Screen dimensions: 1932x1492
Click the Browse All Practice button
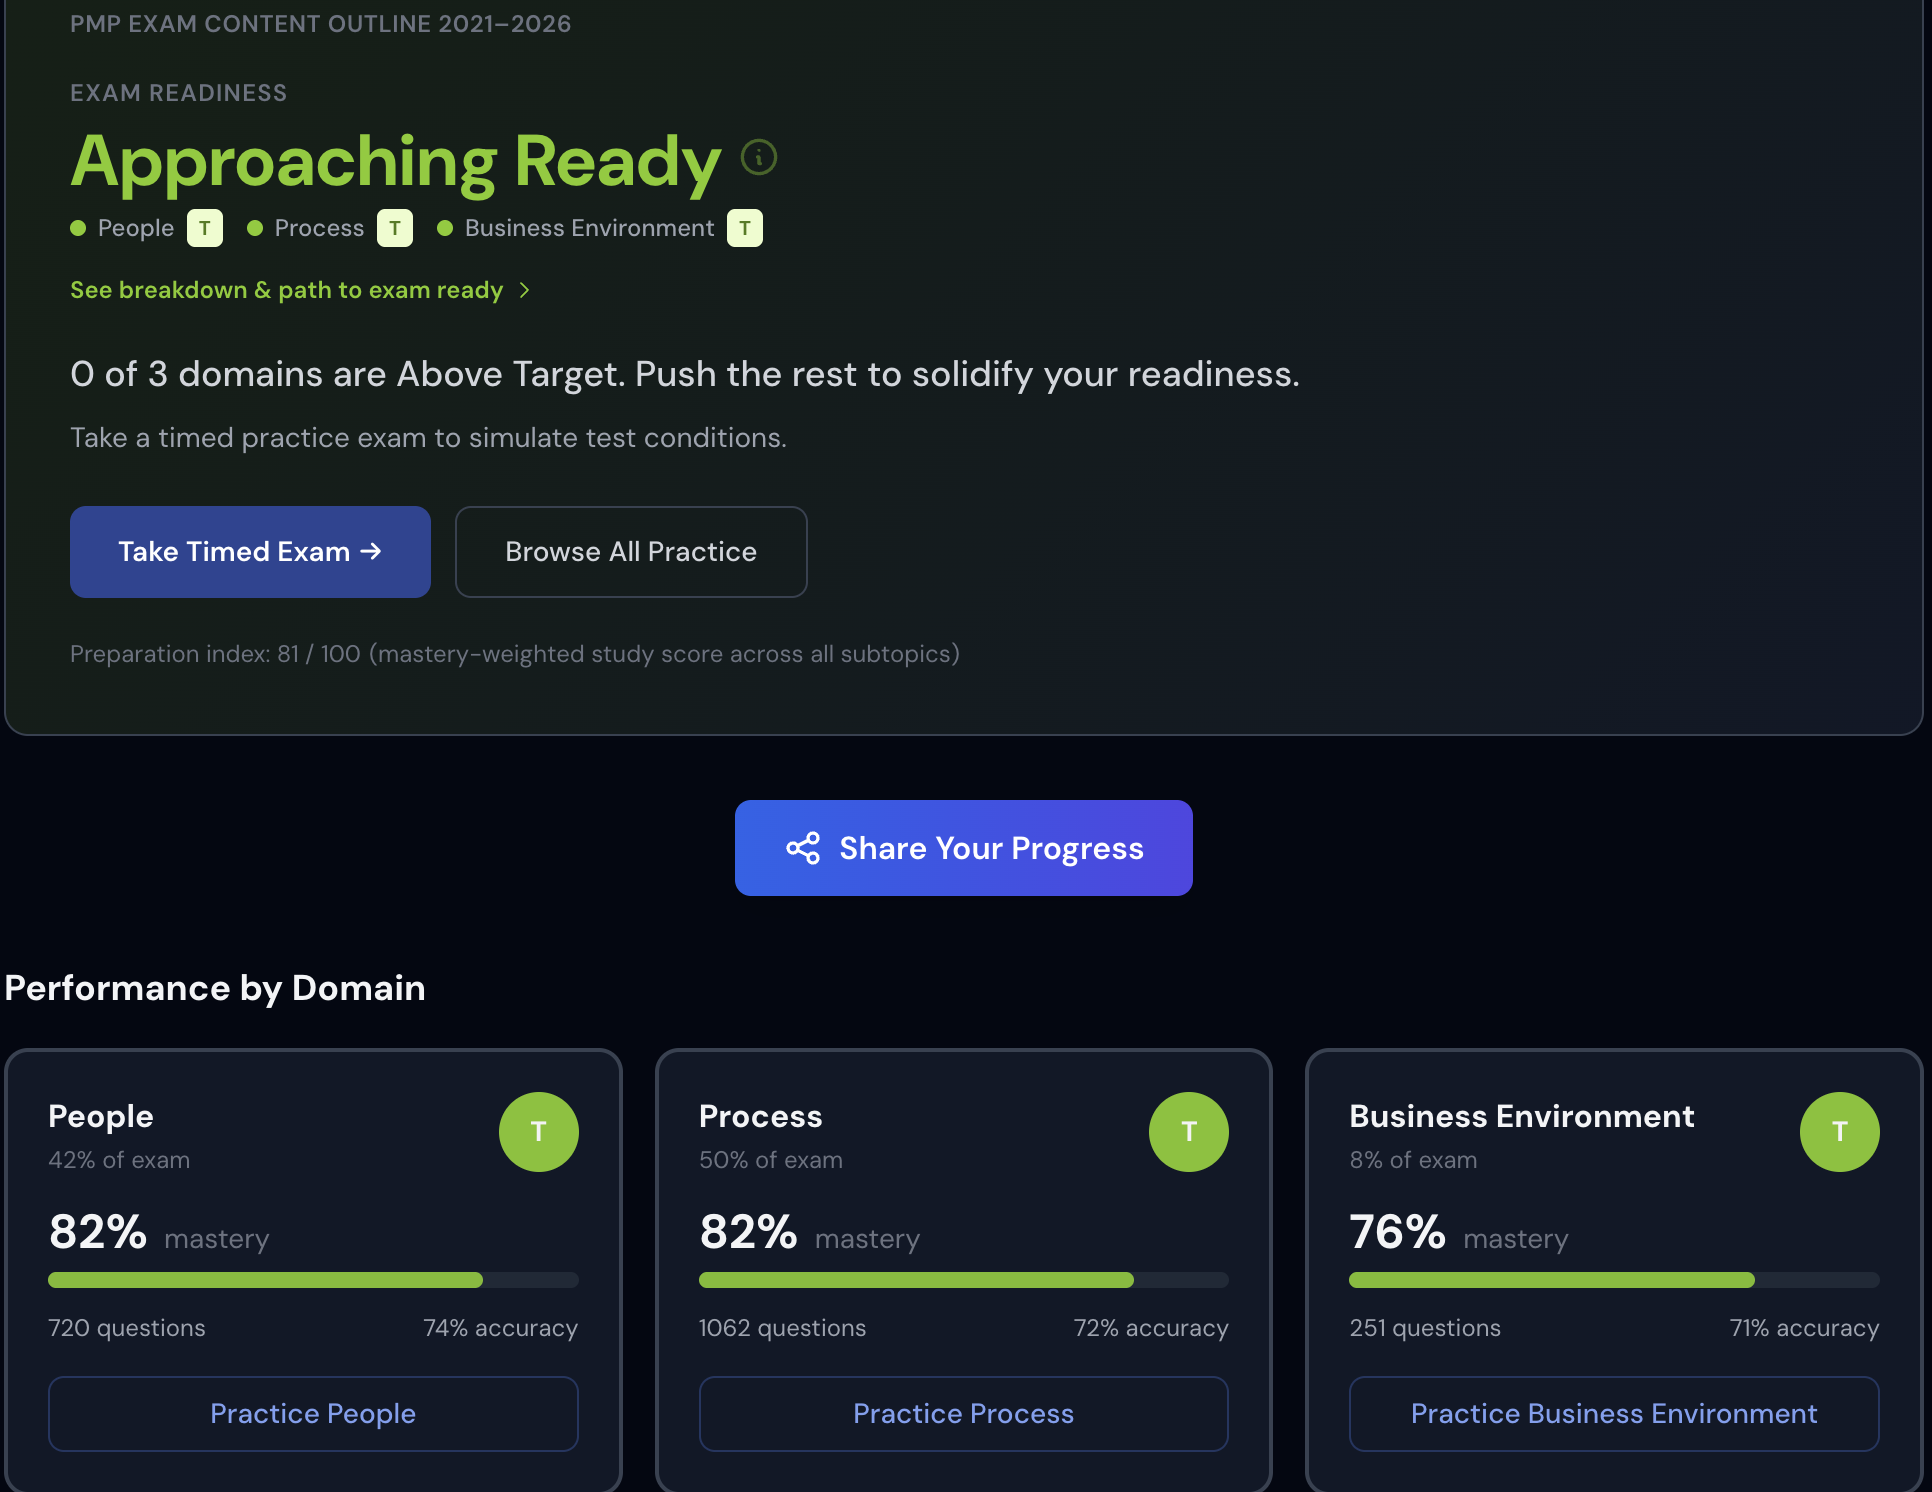click(630, 551)
